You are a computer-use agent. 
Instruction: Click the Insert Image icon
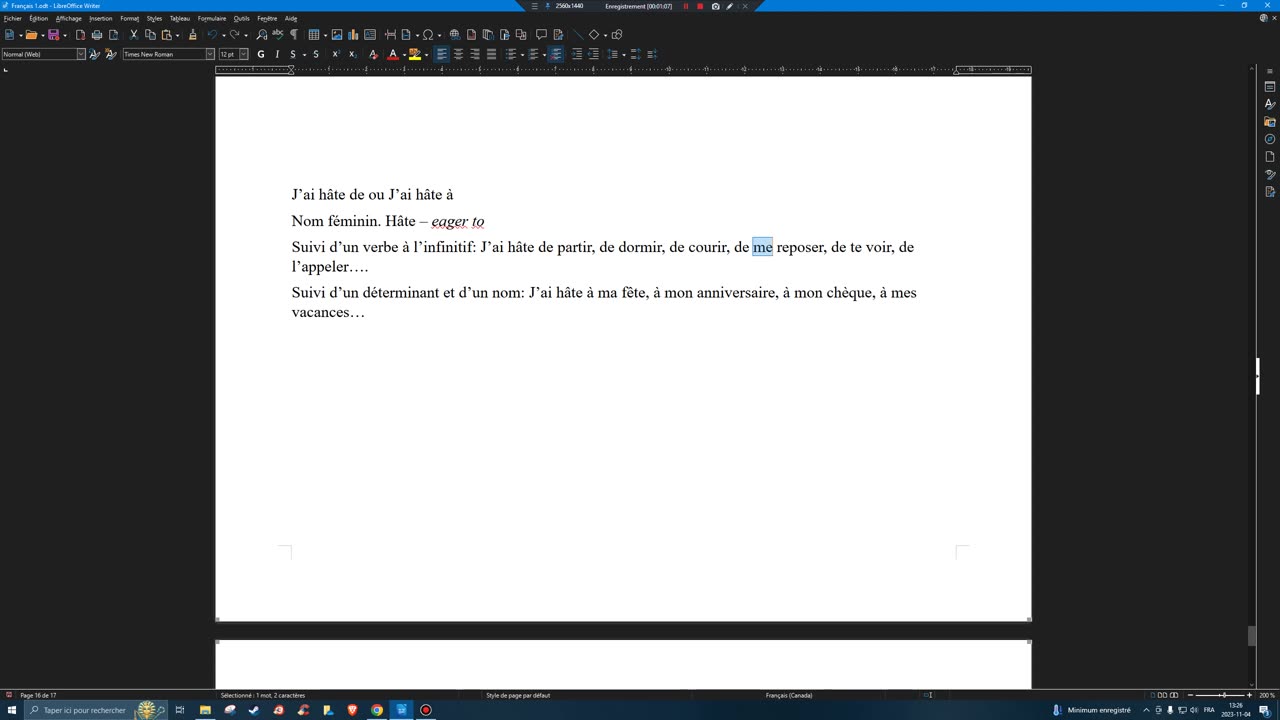coord(337,35)
